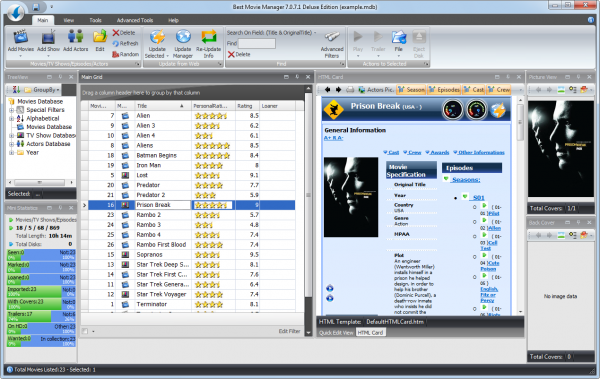
Task: Sort by the Rating column header
Action: point(247,106)
